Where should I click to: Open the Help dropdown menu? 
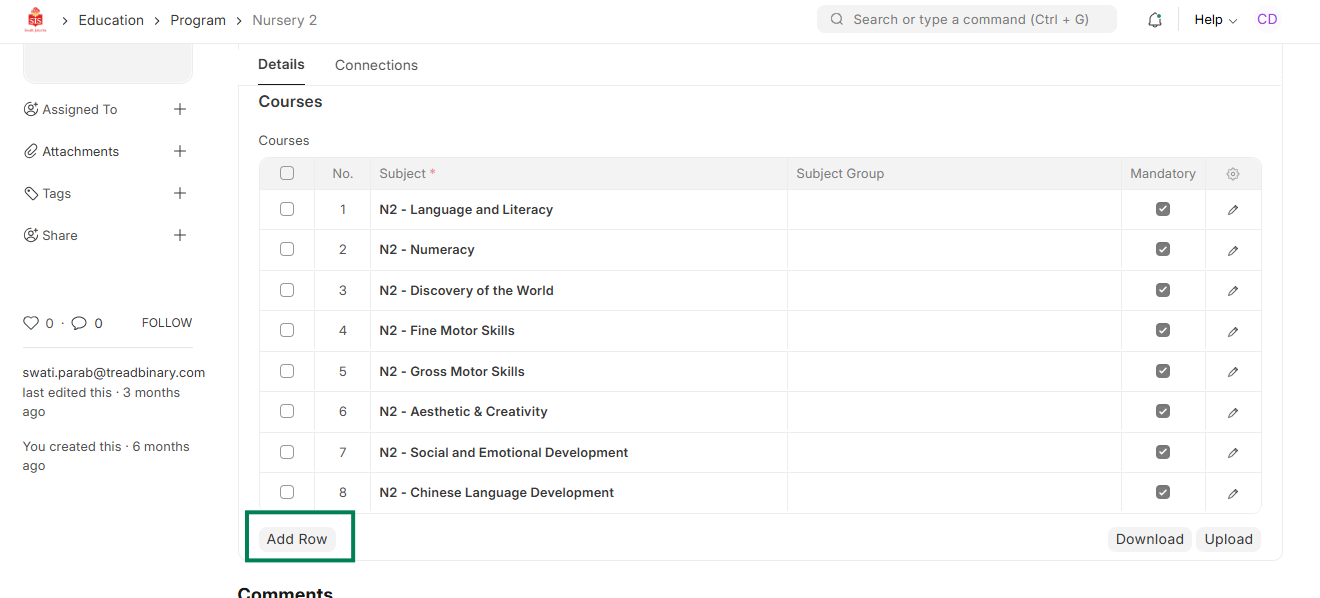pos(1215,20)
